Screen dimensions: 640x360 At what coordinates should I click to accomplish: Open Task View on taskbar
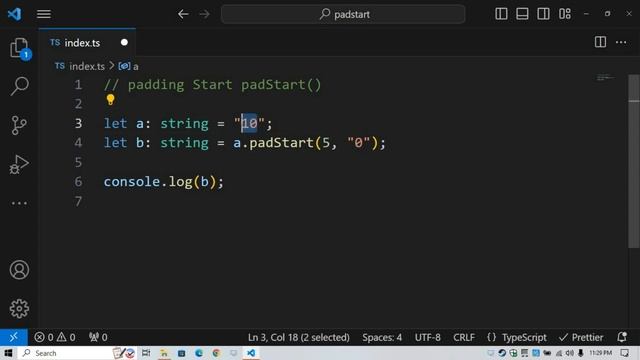click(146, 353)
